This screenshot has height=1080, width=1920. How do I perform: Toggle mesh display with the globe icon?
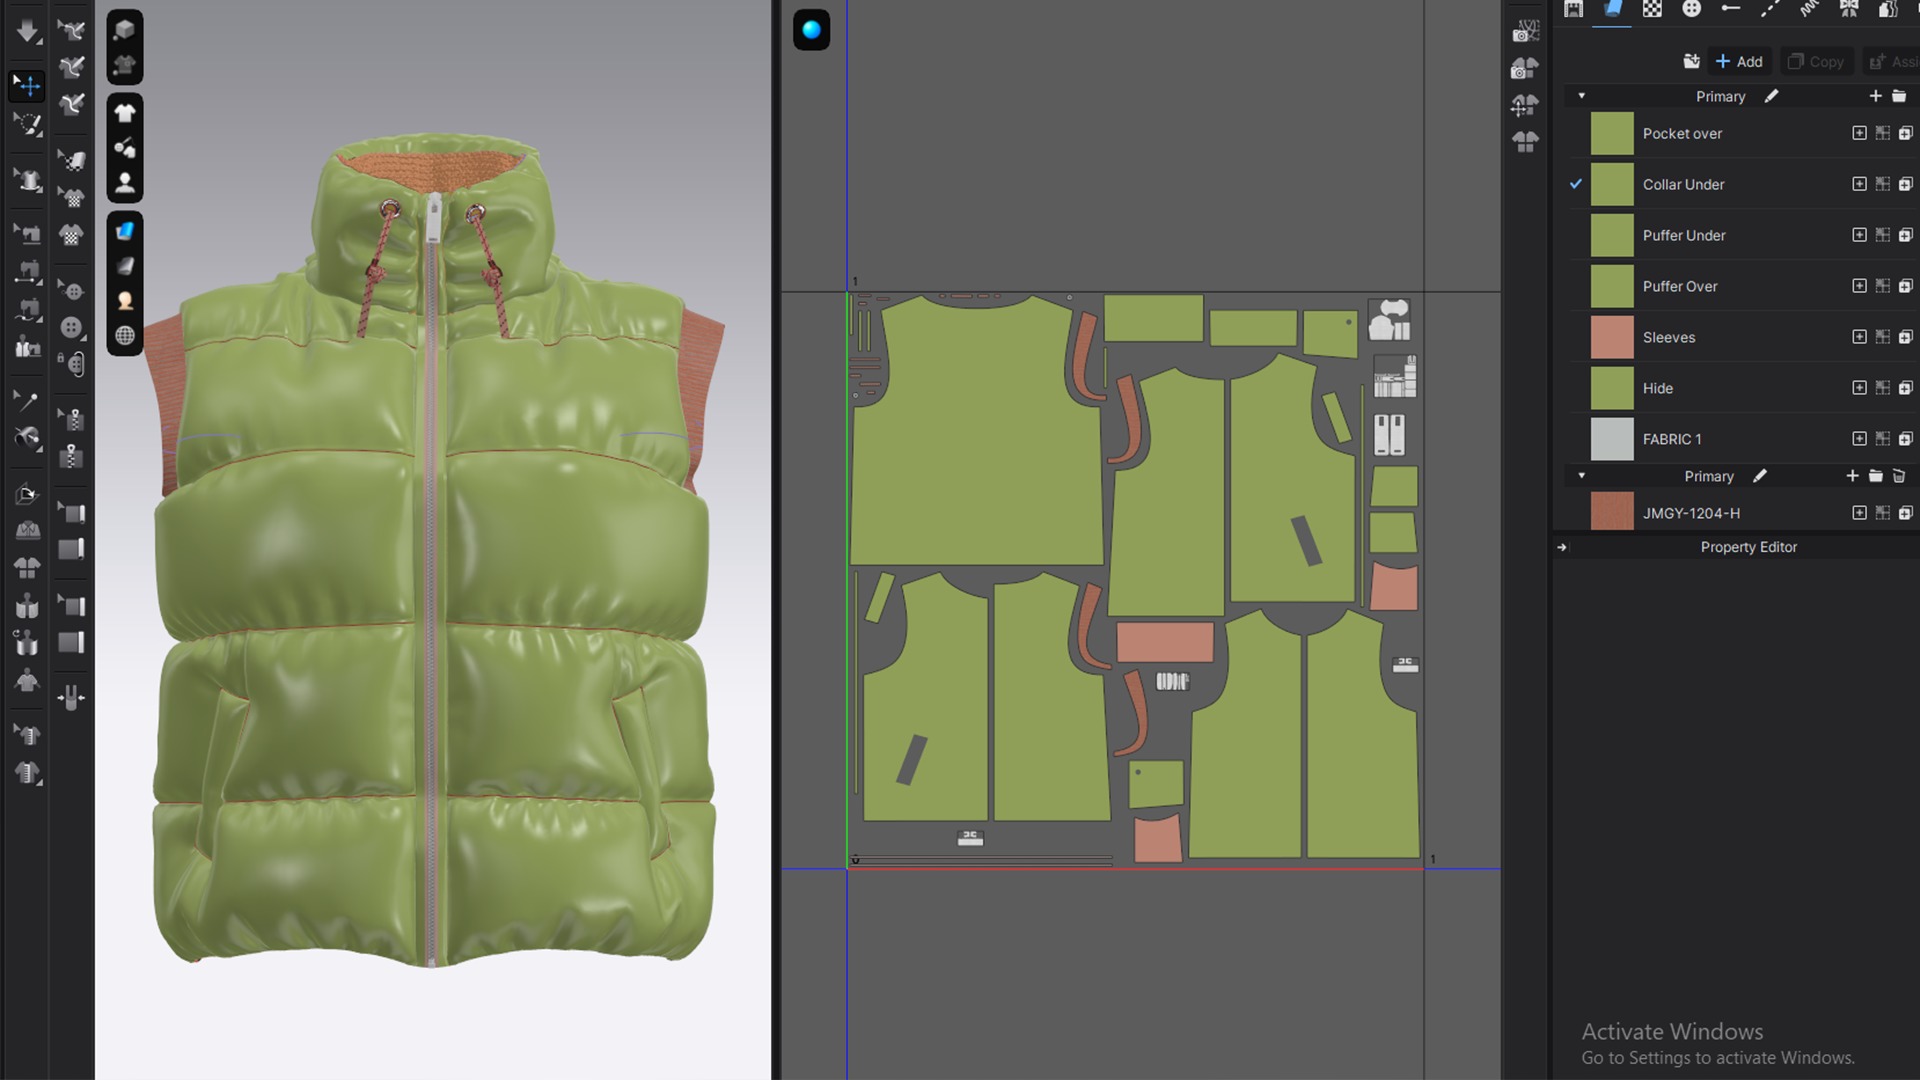click(x=125, y=336)
